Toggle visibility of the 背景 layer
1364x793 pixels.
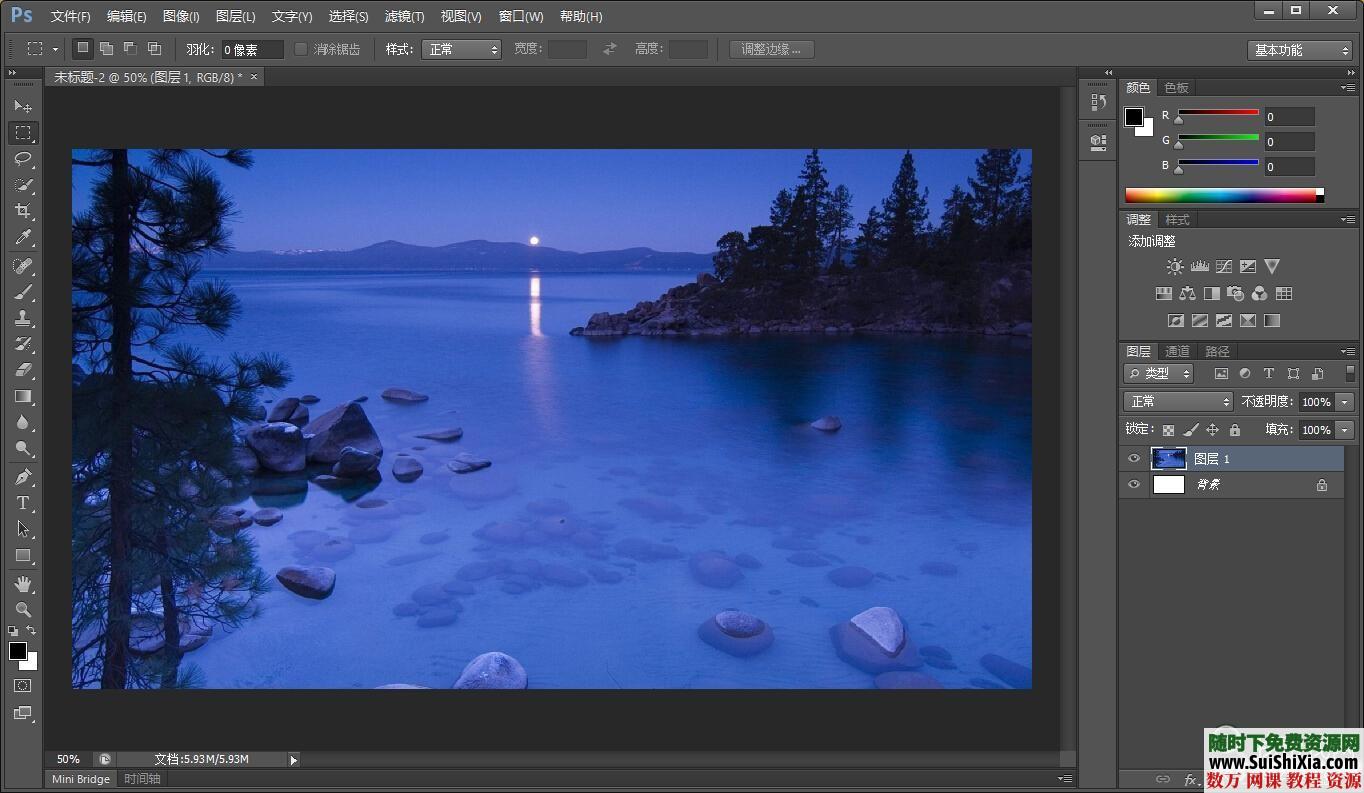[1133, 484]
